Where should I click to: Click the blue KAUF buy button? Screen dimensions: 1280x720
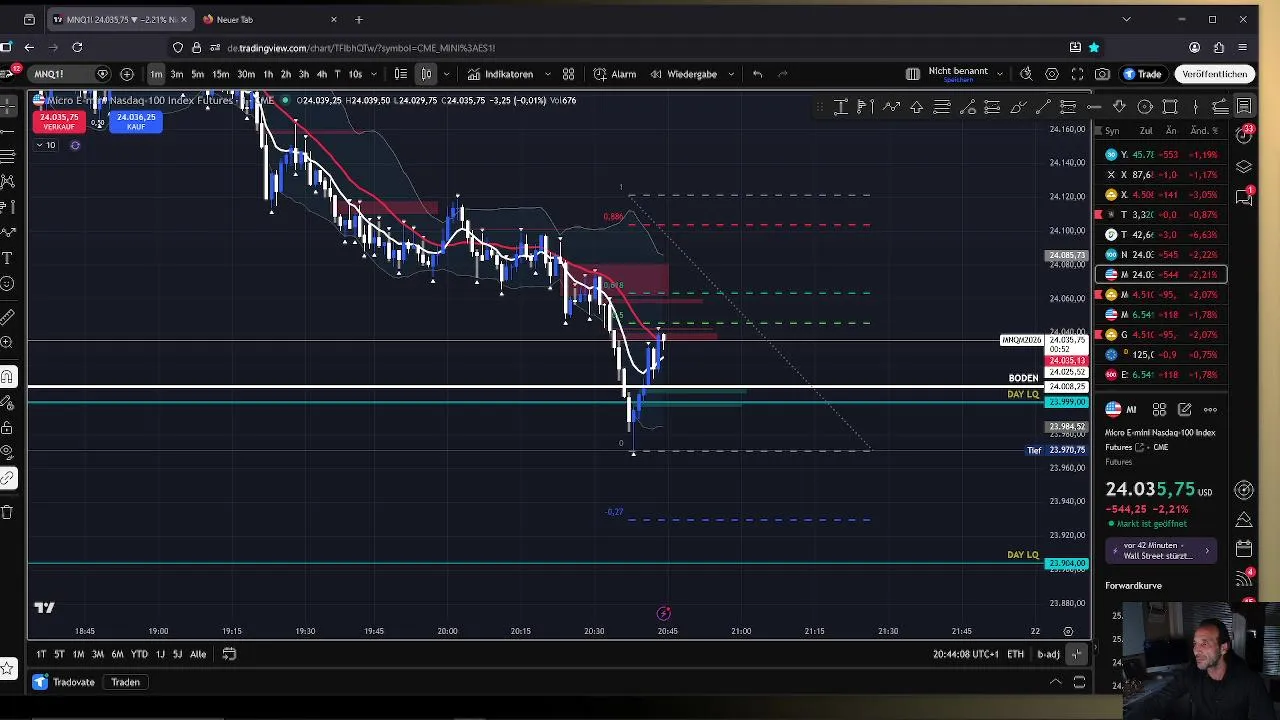(x=136, y=121)
